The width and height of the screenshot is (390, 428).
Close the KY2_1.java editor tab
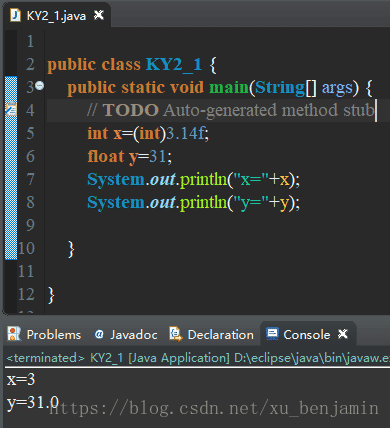tap(99, 15)
